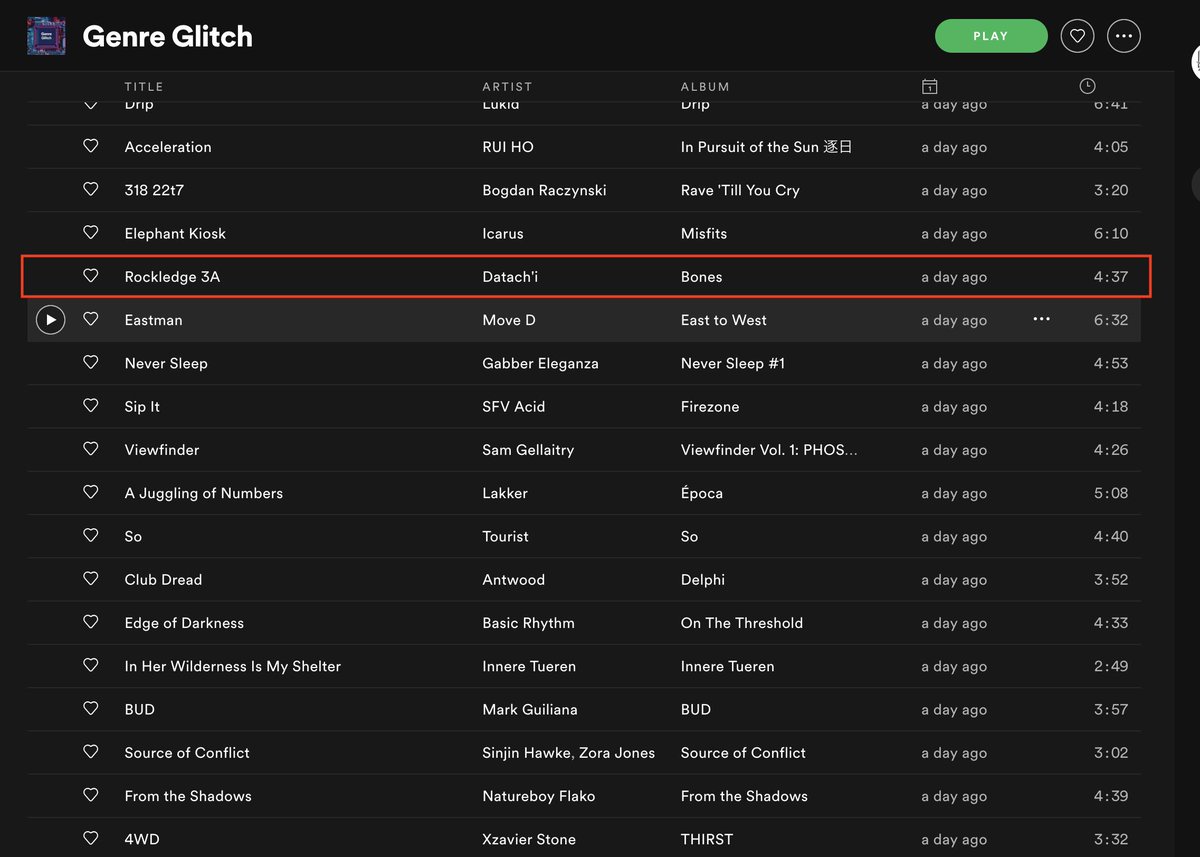Image resolution: width=1200 pixels, height=857 pixels.
Task: Sort by ARTIST column header
Action: tap(507, 87)
